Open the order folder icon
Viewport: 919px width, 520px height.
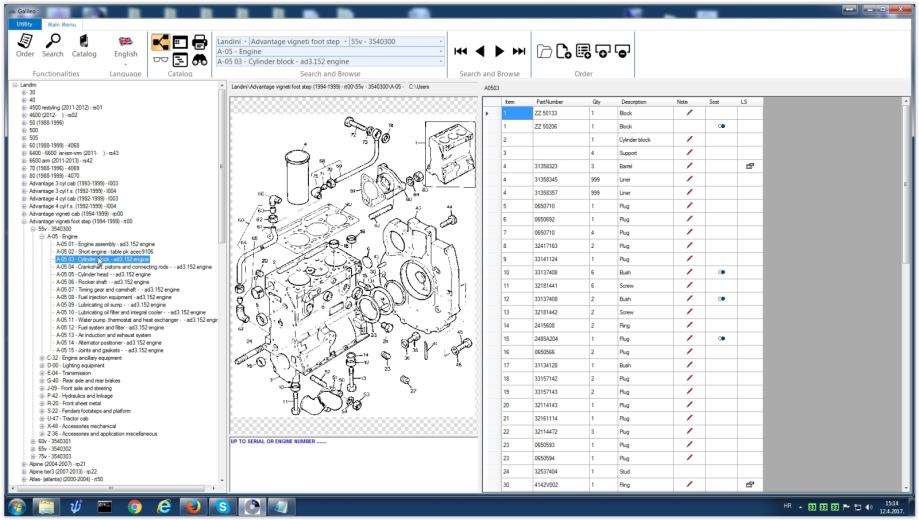(x=545, y=50)
